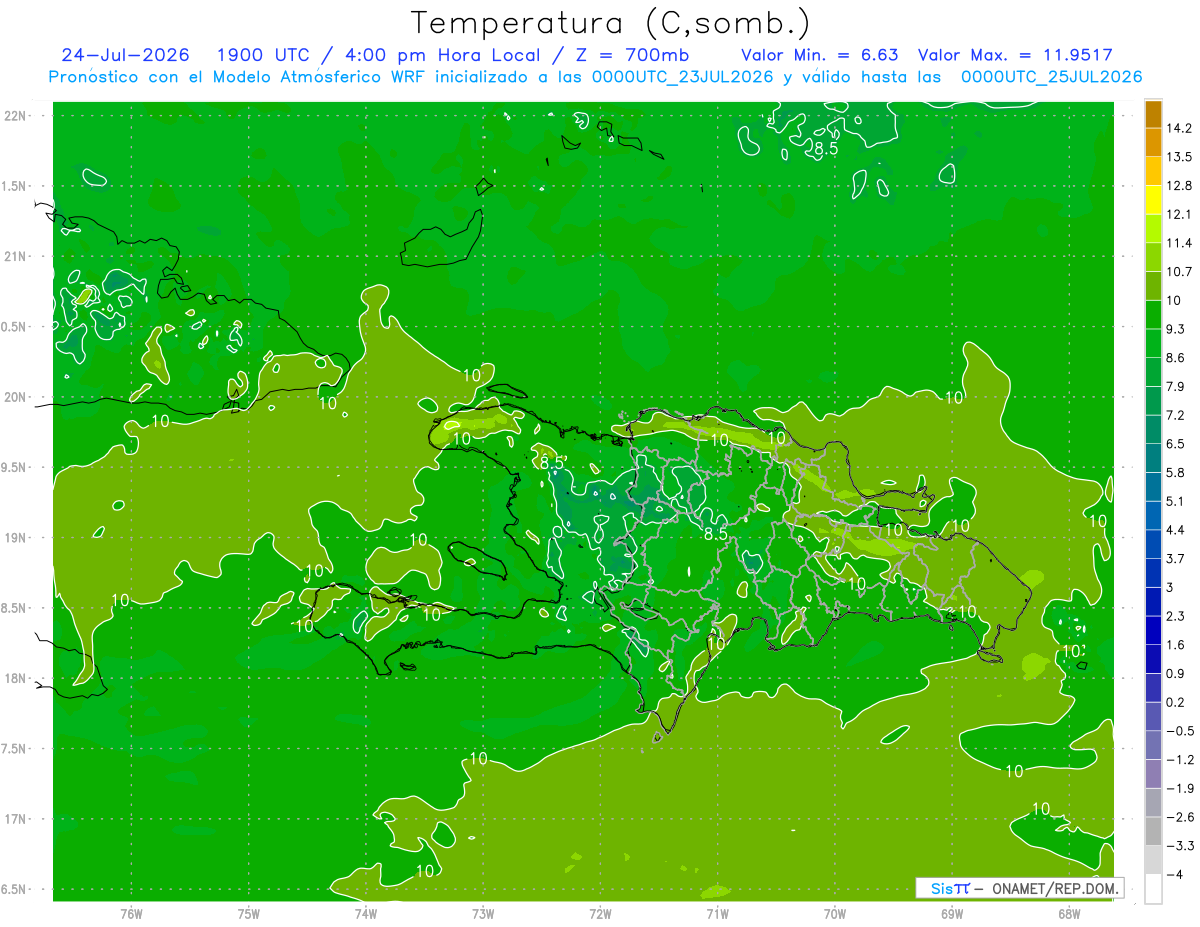Select "0000UTC_25JUL2026" valid-until time text
The image size is (1200, 927).
coord(1051,77)
